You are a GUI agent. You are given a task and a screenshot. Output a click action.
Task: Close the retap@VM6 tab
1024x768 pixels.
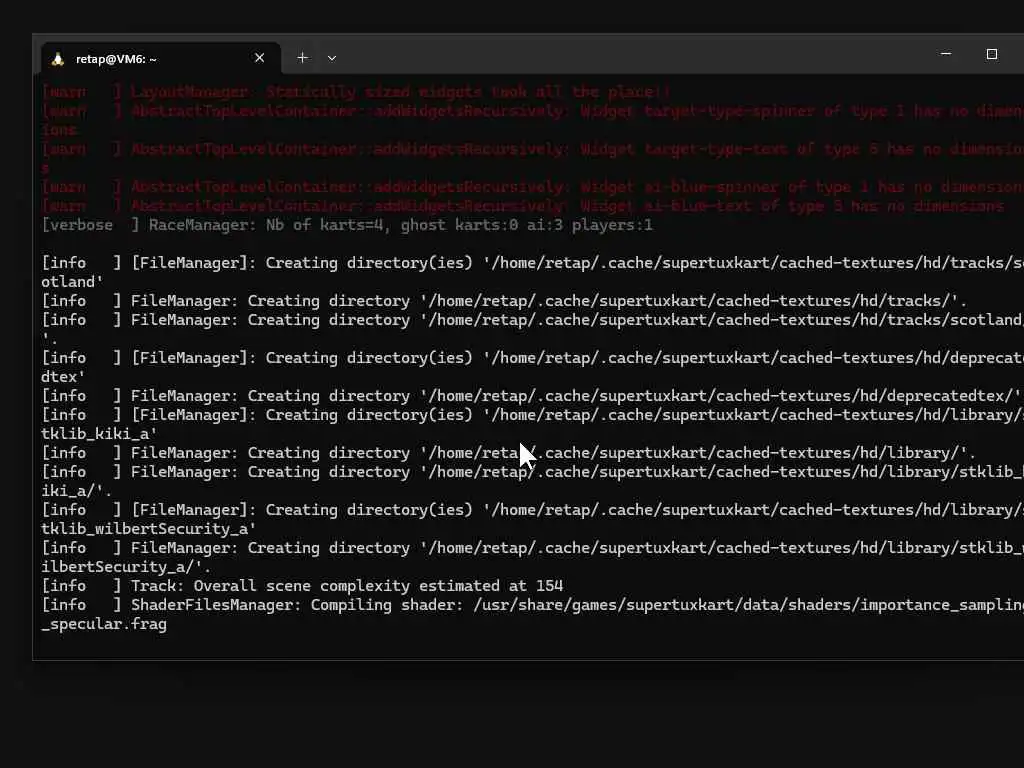tap(259, 58)
